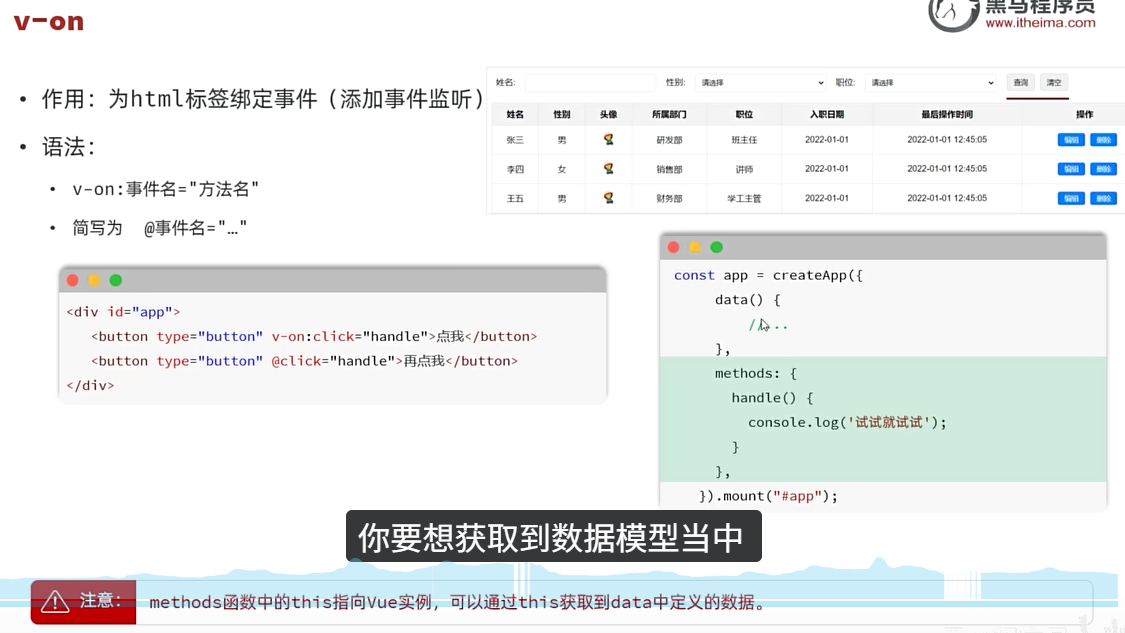This screenshot has height=633, width=1125.
Task: Click the bullet 作用: 为html标签绑定事件
Action: [263, 99]
